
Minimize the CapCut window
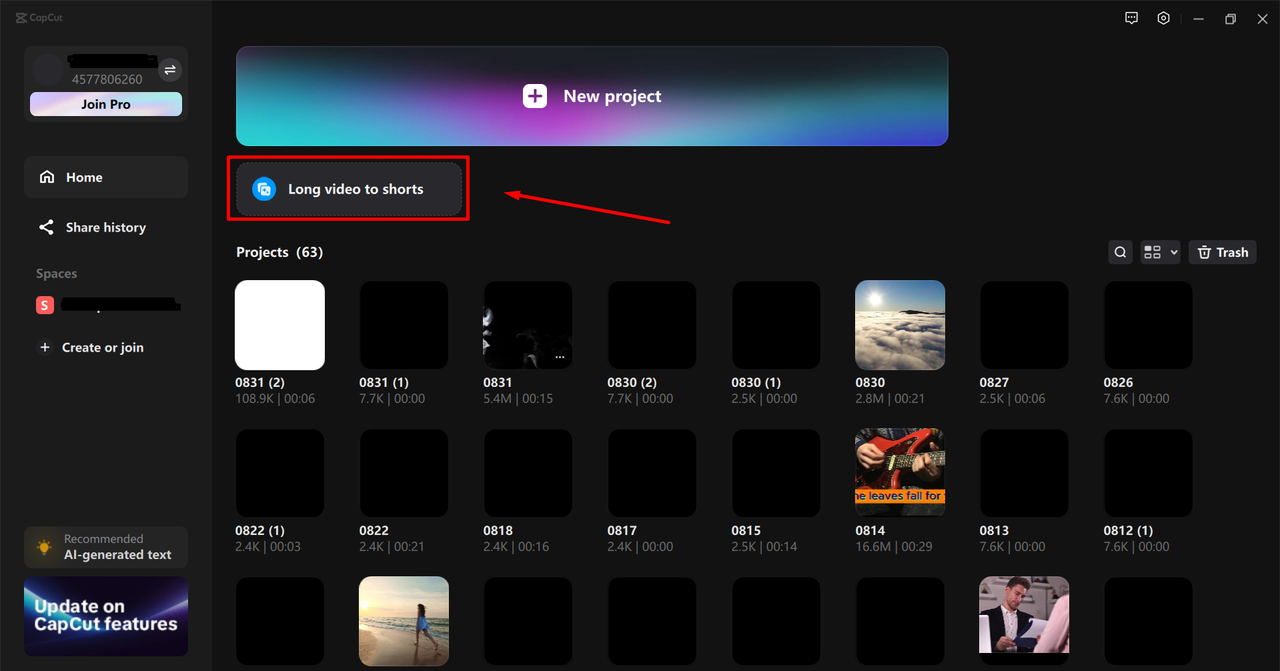coord(1199,18)
